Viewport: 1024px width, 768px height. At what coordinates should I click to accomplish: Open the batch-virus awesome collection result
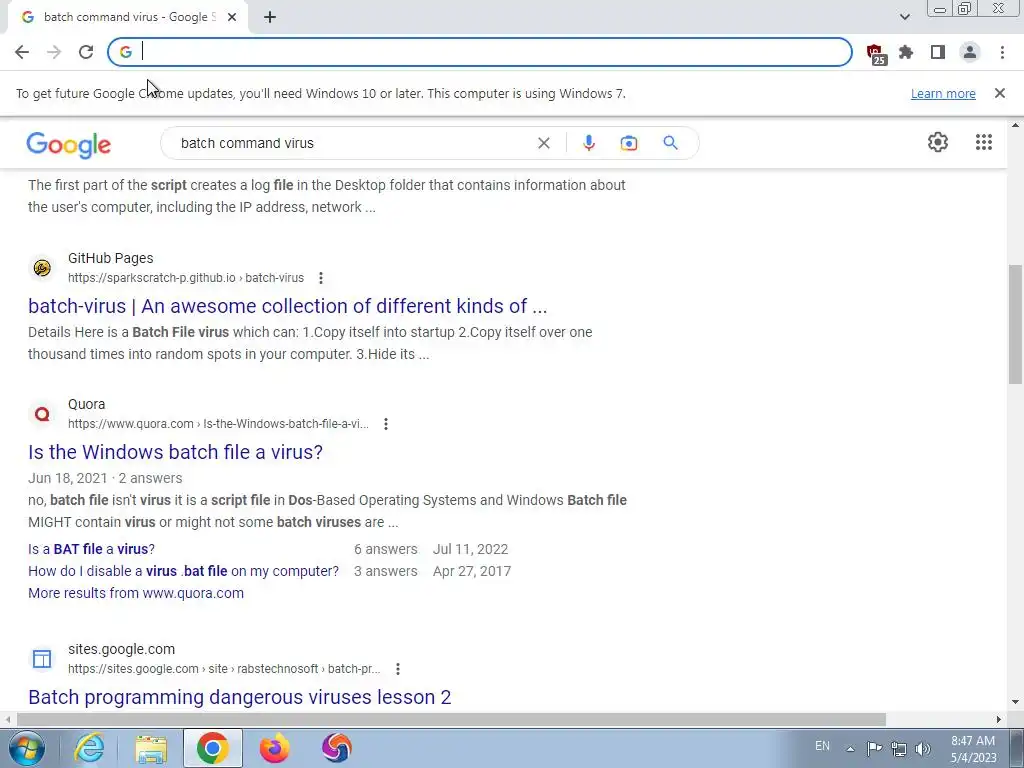click(x=287, y=306)
